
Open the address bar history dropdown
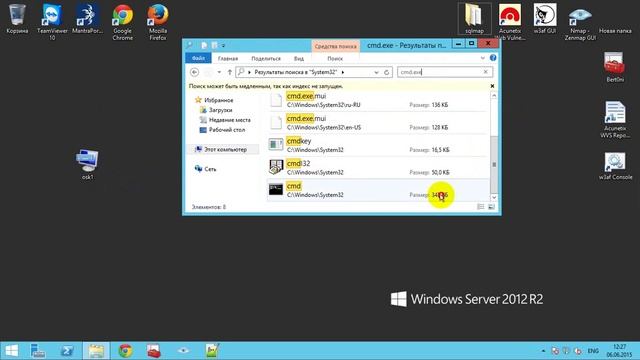pos(376,72)
